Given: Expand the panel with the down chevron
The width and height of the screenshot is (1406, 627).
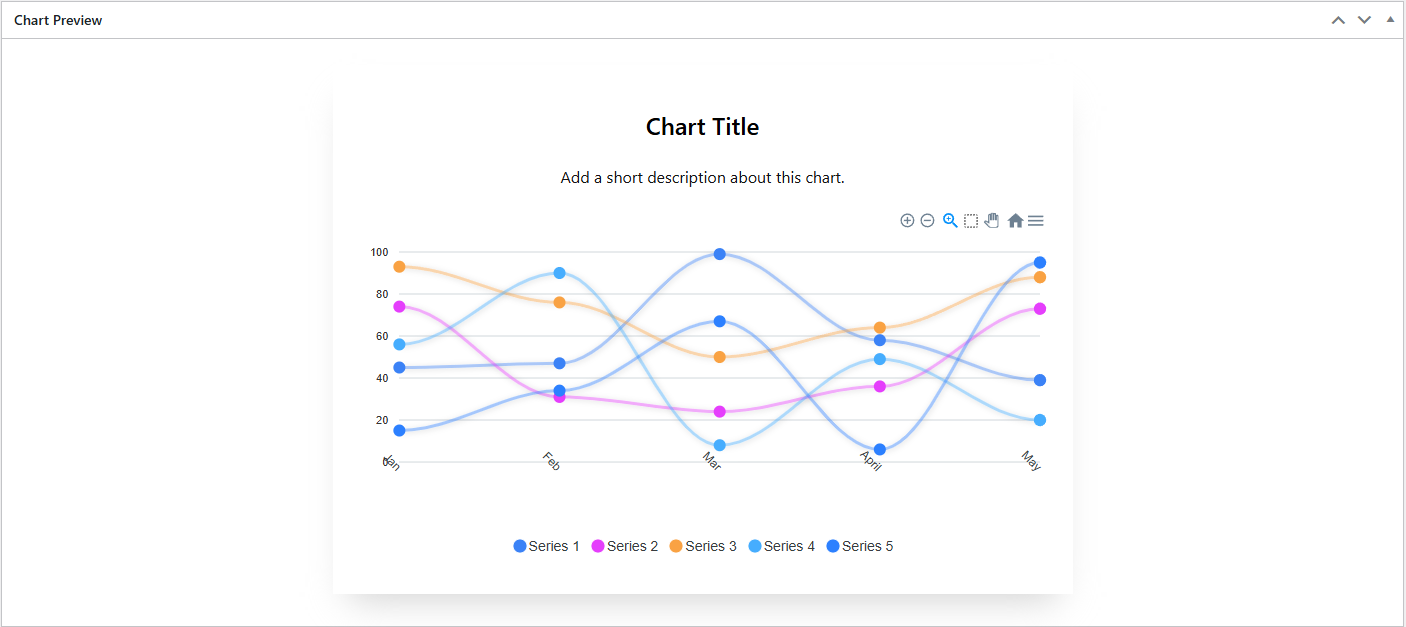Looking at the screenshot, I should tap(1364, 19).
